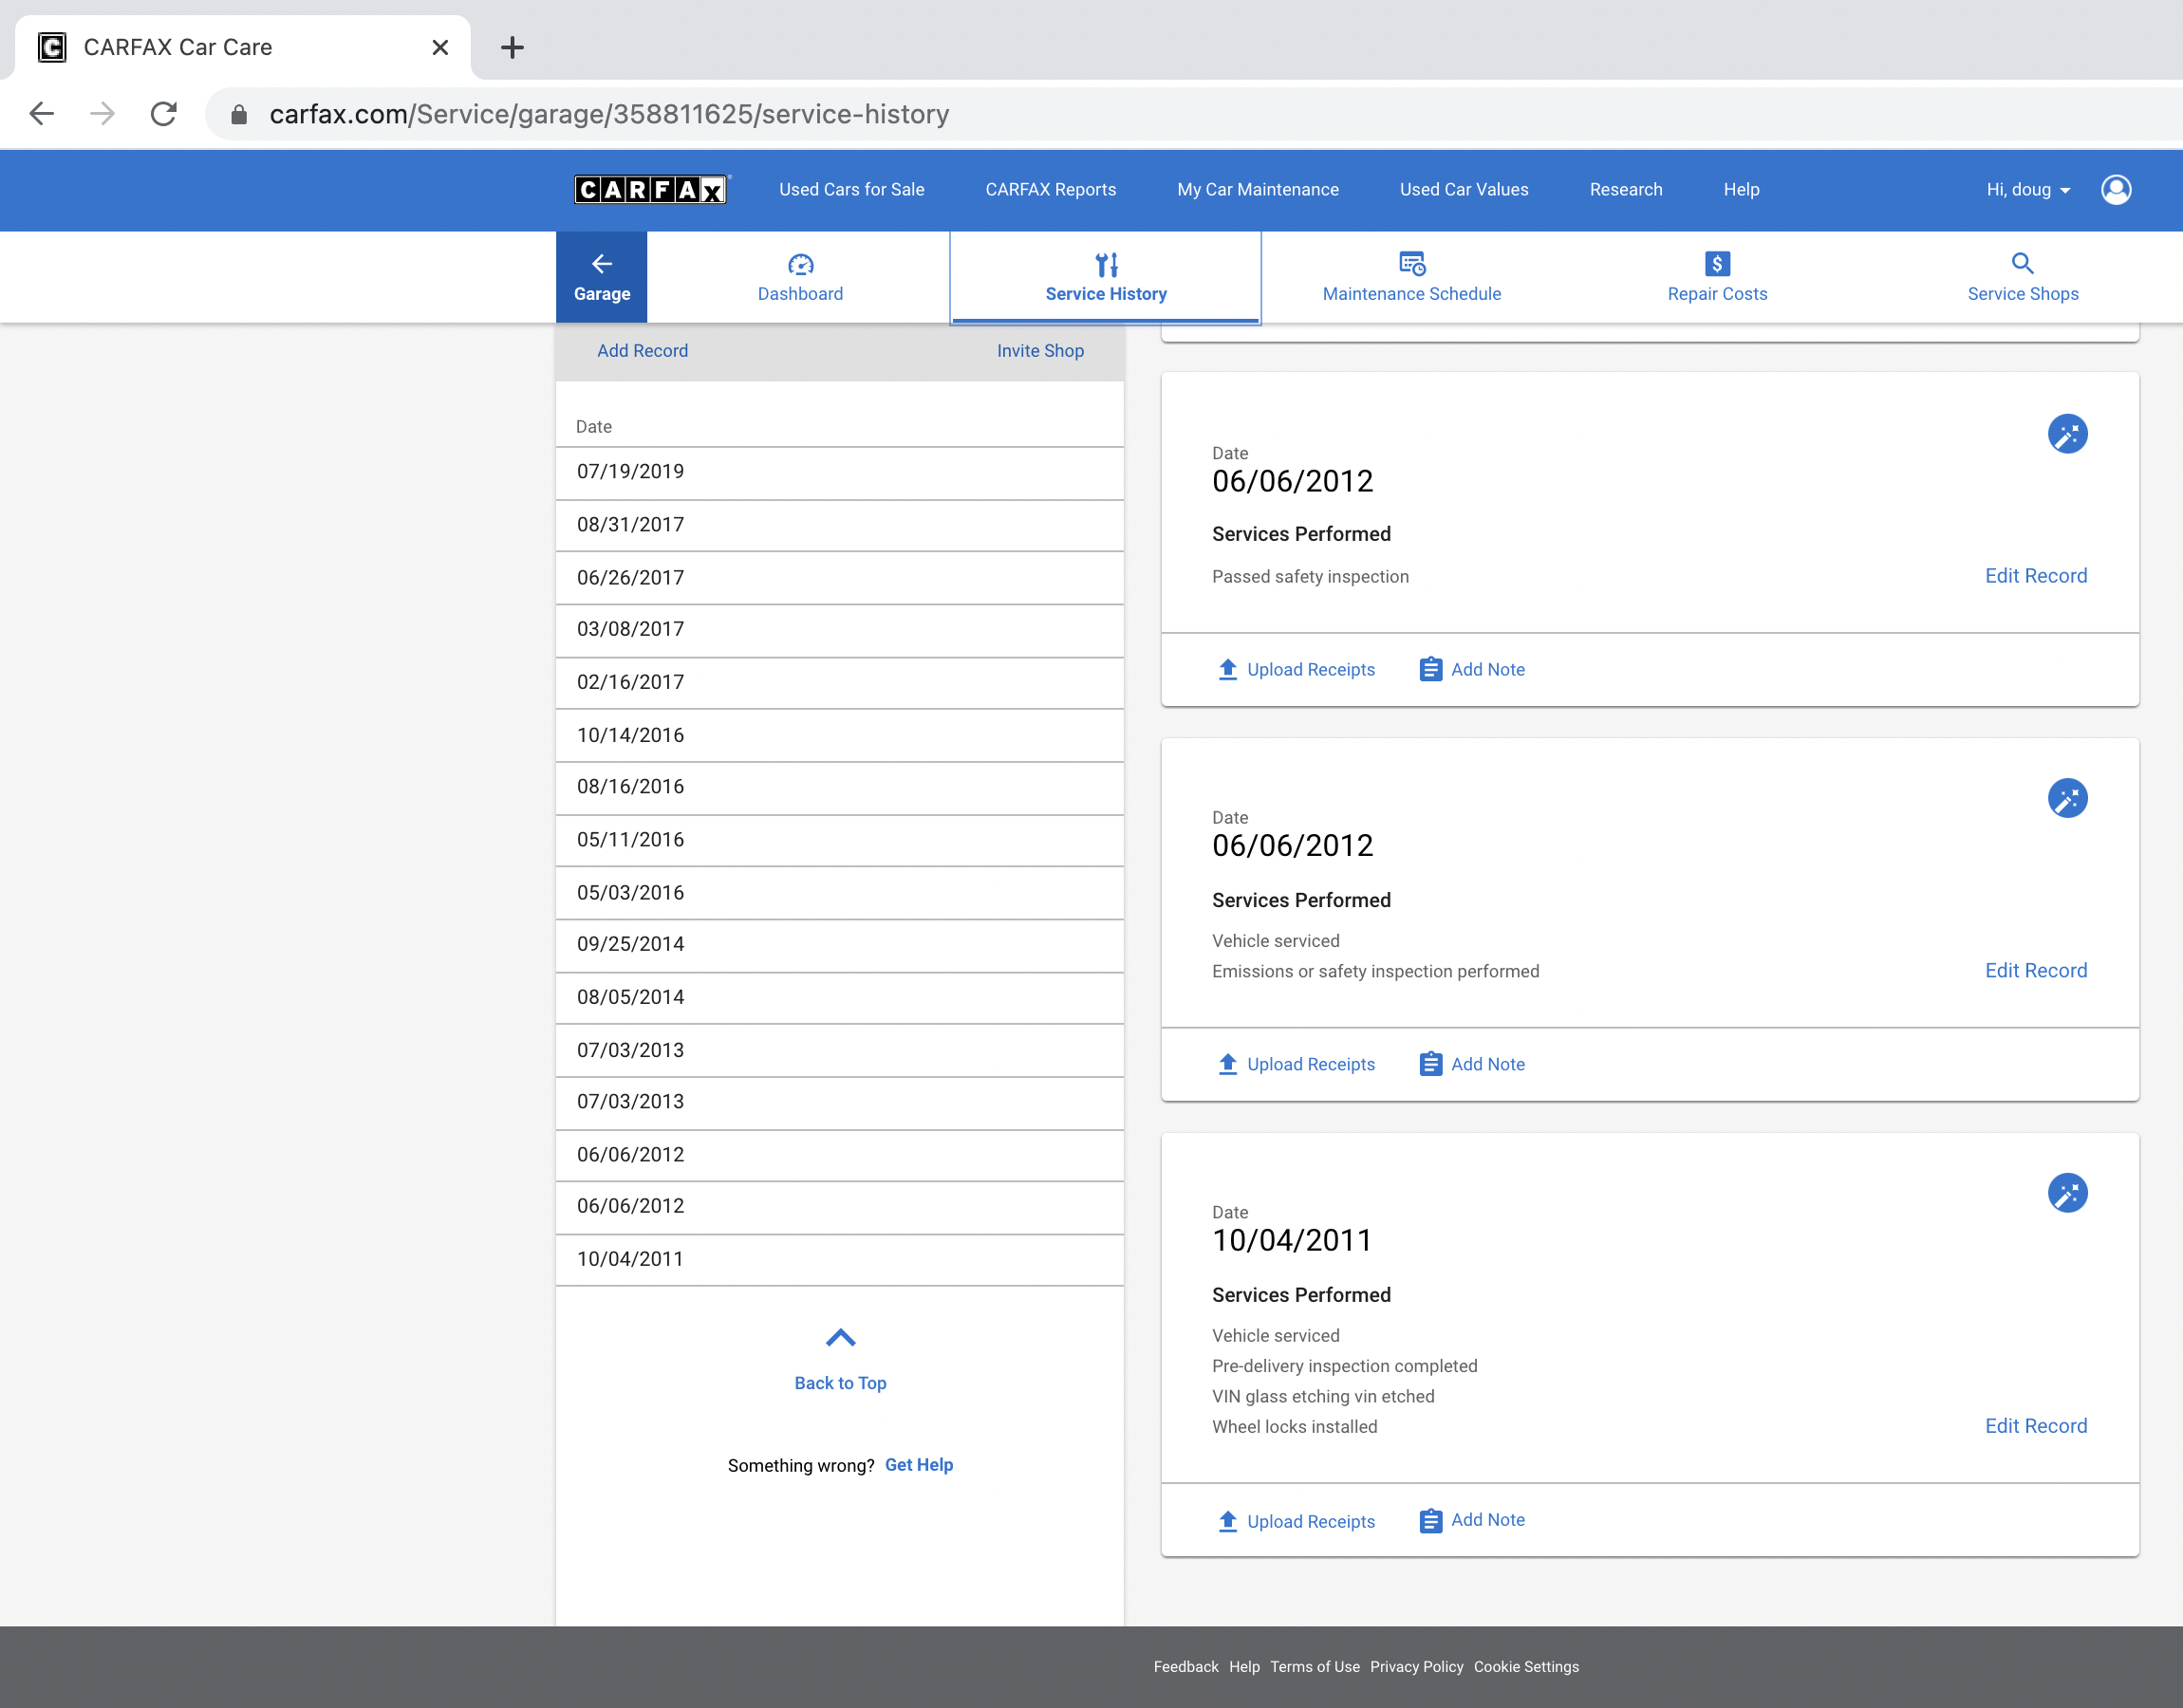Image resolution: width=2183 pixels, height=1708 pixels.
Task: Switch to Repair Costs tab
Action: tap(1717, 277)
